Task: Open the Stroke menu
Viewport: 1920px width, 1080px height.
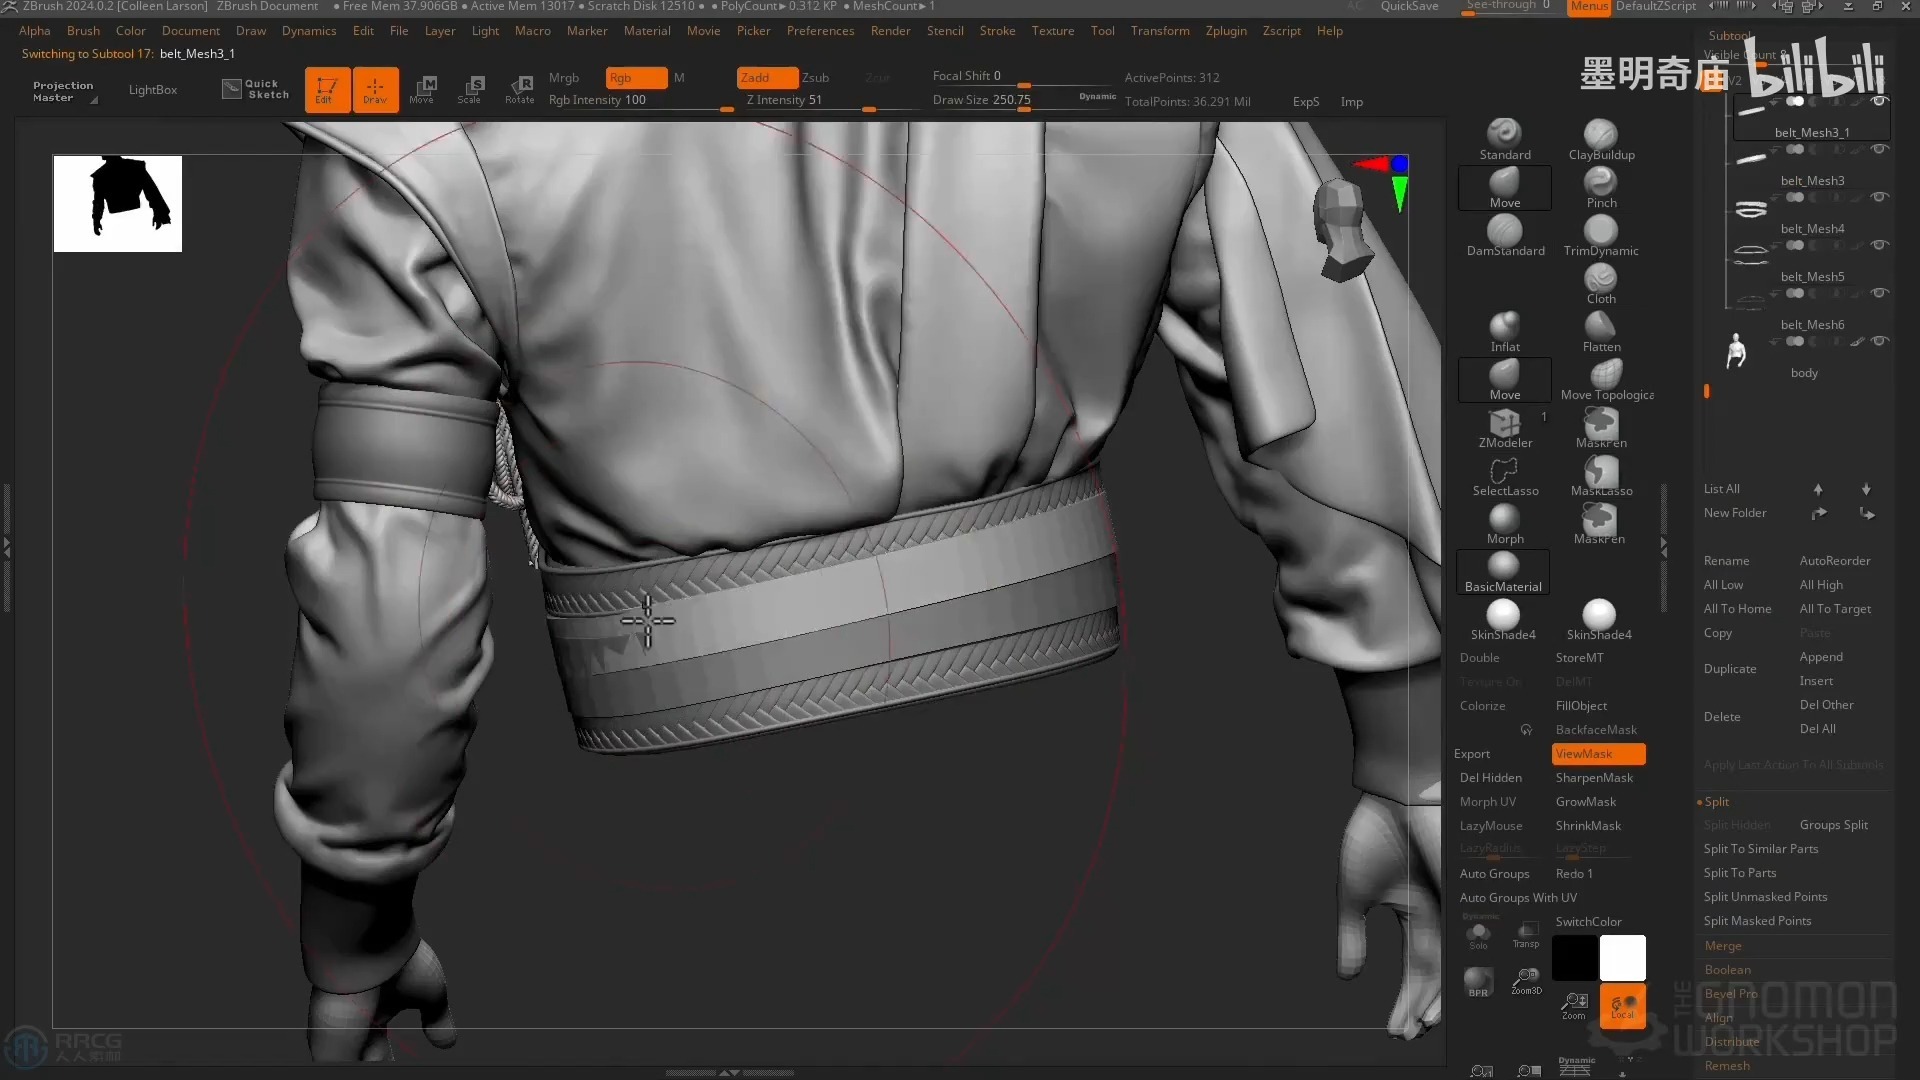Action: (997, 31)
